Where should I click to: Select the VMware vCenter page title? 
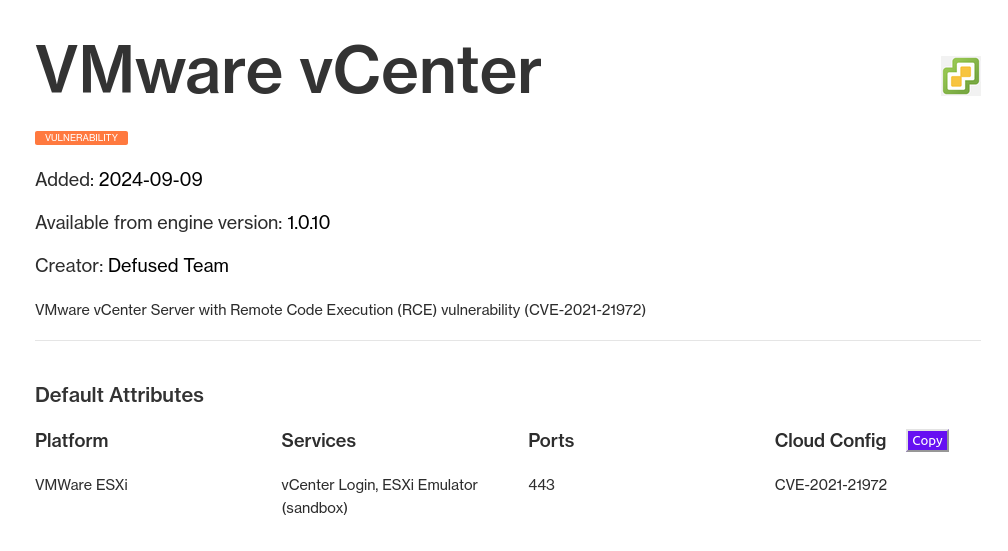click(x=288, y=70)
